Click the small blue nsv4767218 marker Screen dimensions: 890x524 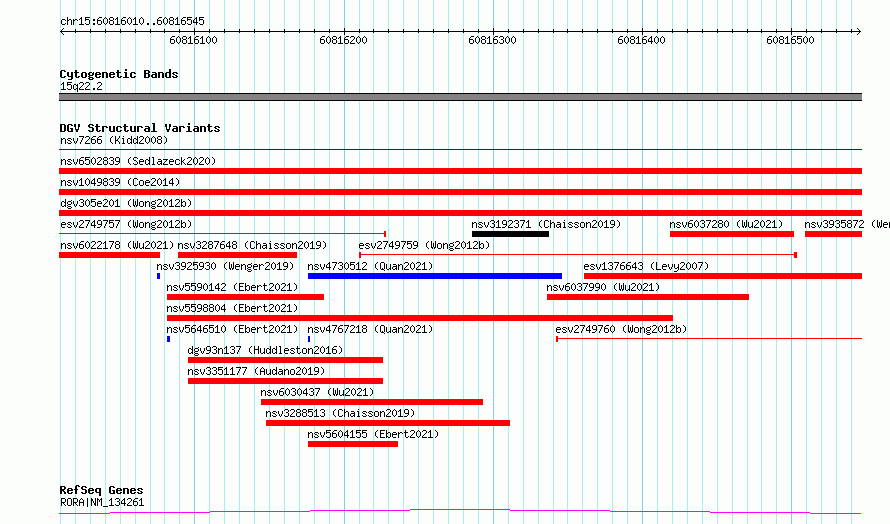tap(309, 339)
